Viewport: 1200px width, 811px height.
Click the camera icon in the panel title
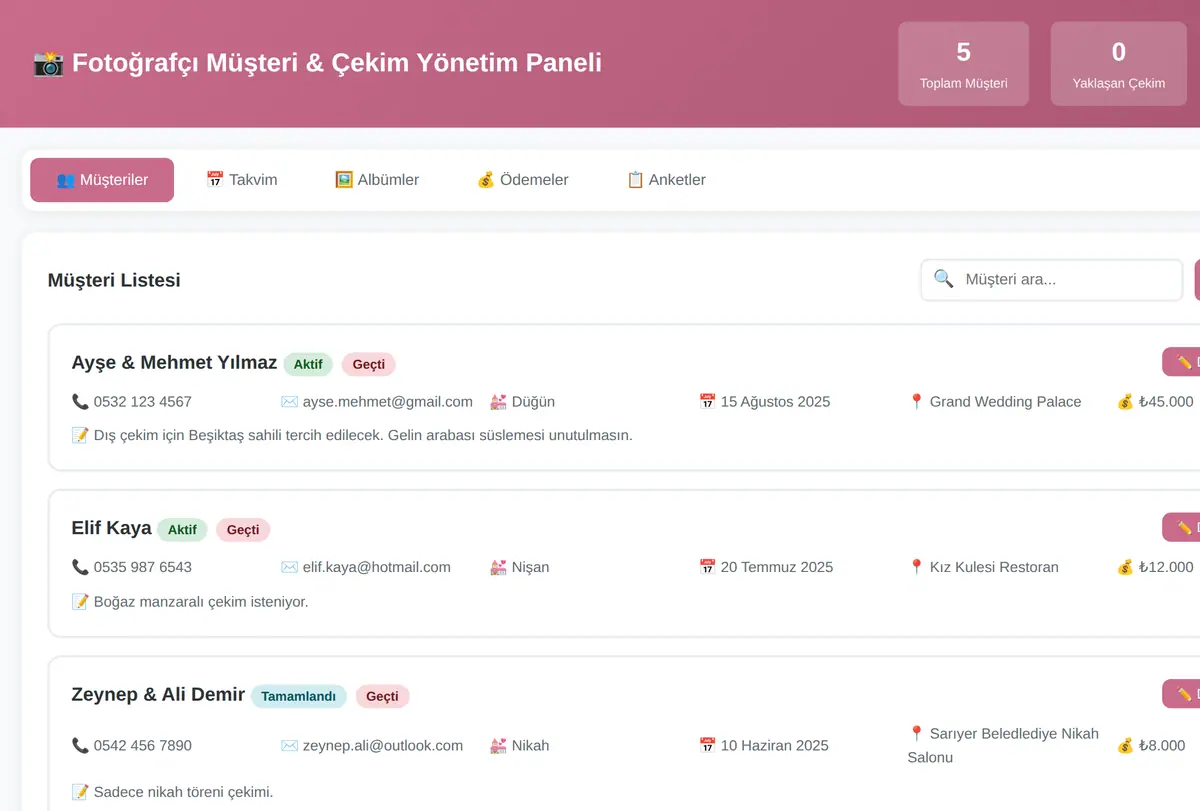coord(48,64)
